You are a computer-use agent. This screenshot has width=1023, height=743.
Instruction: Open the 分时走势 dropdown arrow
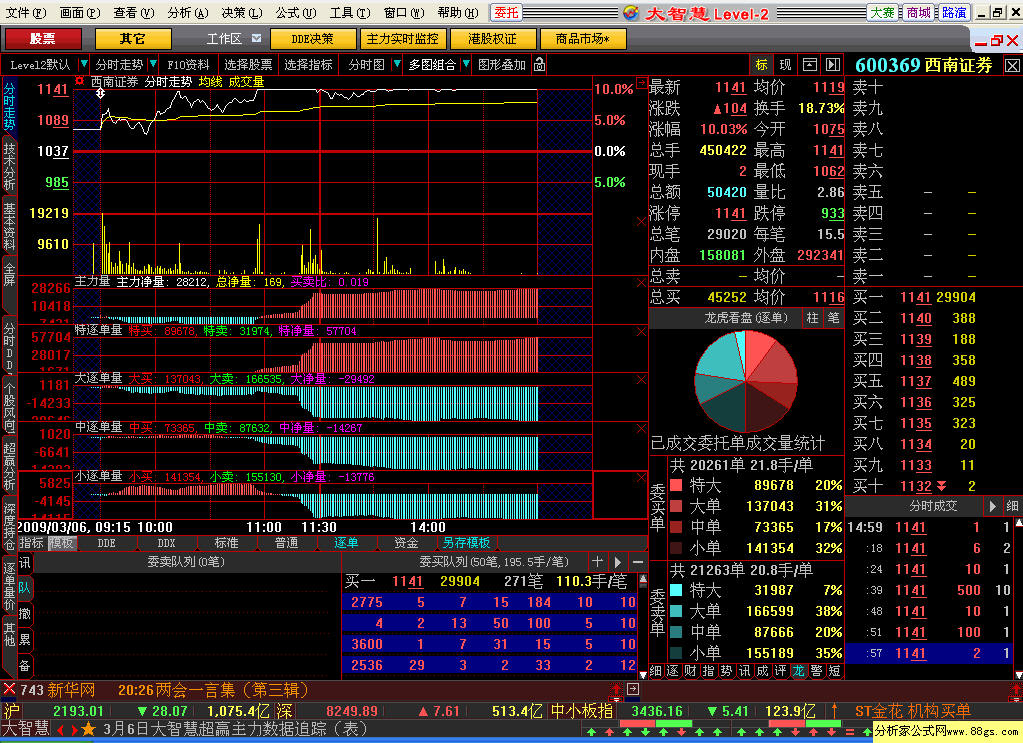tap(153, 64)
